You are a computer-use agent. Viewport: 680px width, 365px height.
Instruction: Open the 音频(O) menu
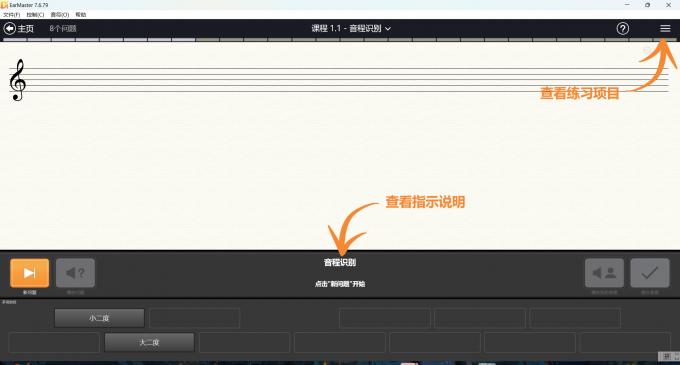[x=60, y=15]
